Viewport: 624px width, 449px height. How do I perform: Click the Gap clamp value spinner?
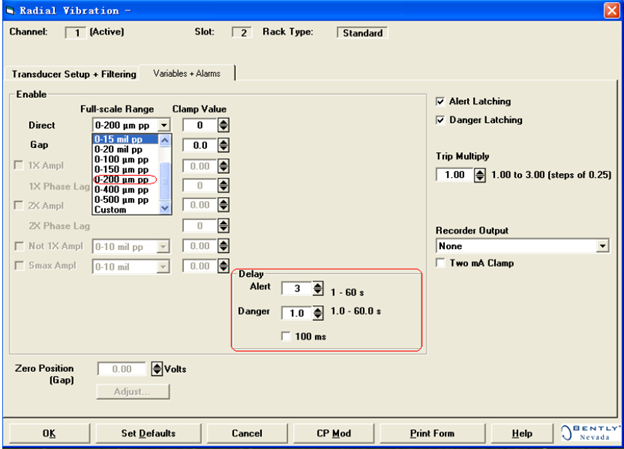click(x=223, y=145)
